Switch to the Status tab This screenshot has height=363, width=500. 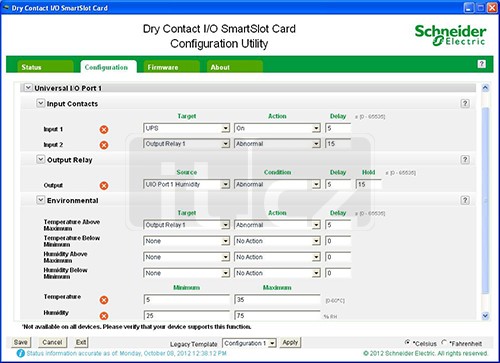point(45,67)
